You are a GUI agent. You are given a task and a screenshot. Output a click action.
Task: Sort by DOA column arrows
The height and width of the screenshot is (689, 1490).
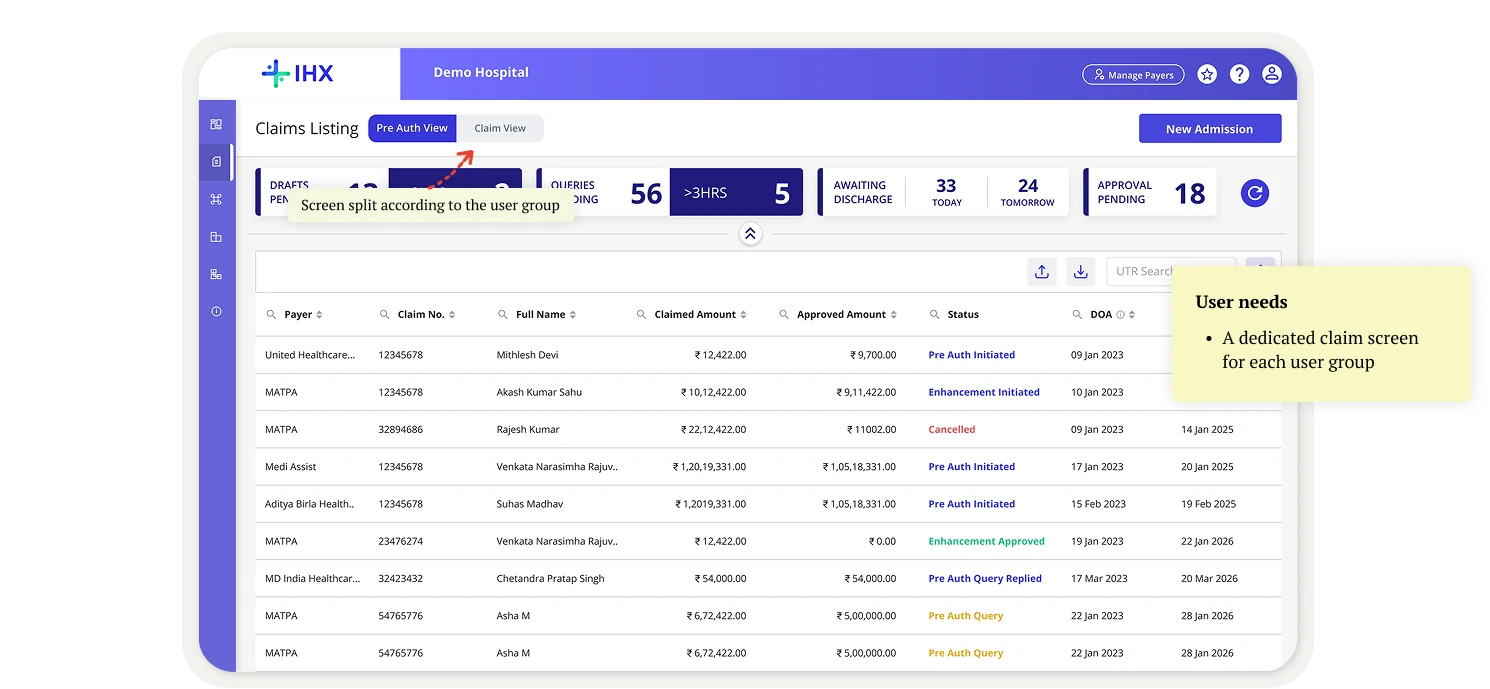pos(1132,315)
